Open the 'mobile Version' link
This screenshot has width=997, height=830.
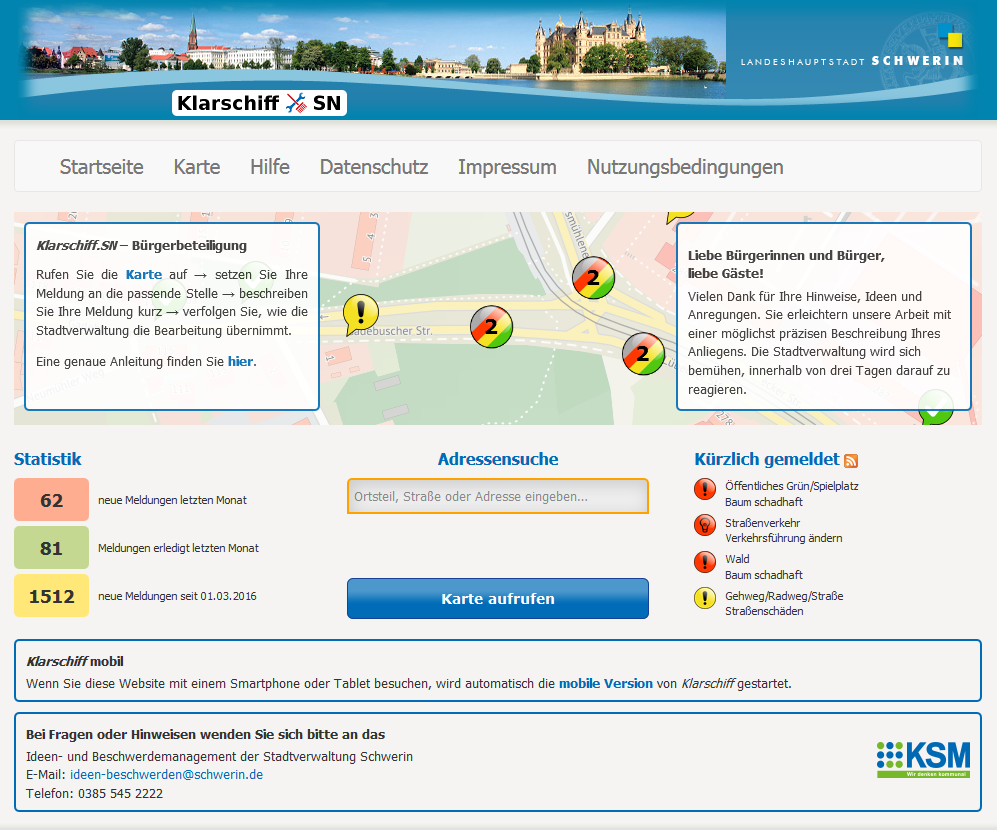606,684
